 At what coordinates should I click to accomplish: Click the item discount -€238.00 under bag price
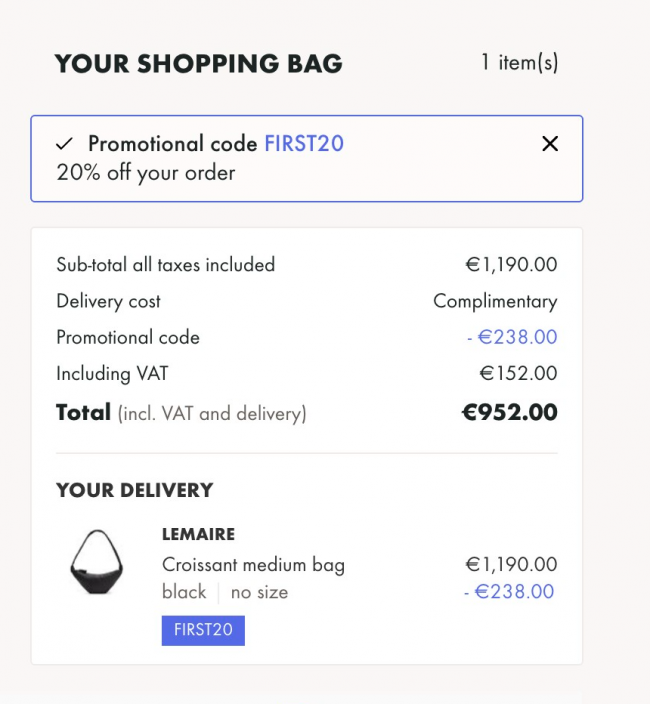point(509,591)
